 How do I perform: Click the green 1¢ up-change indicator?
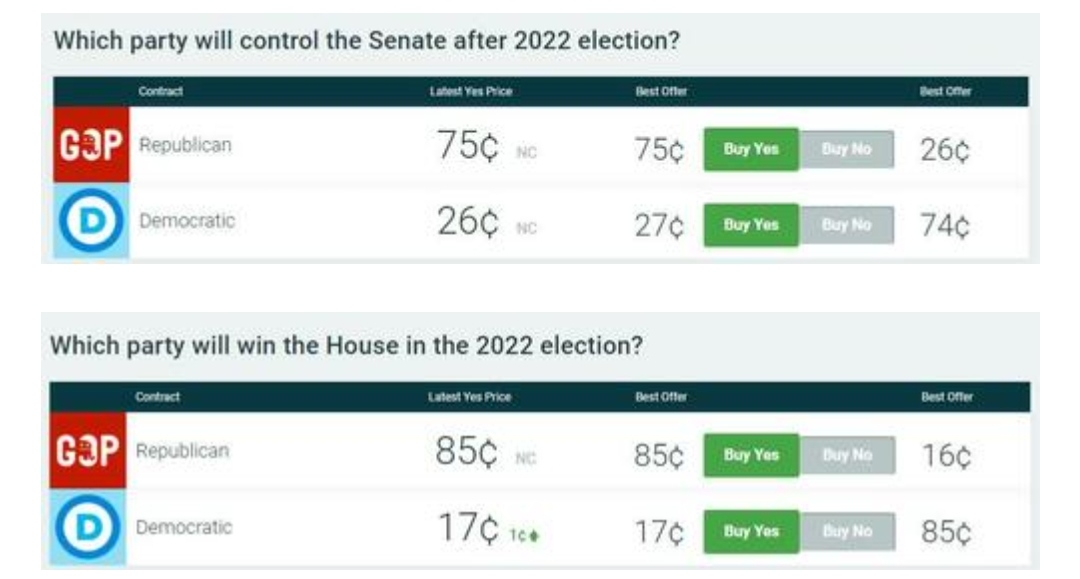click(x=523, y=535)
